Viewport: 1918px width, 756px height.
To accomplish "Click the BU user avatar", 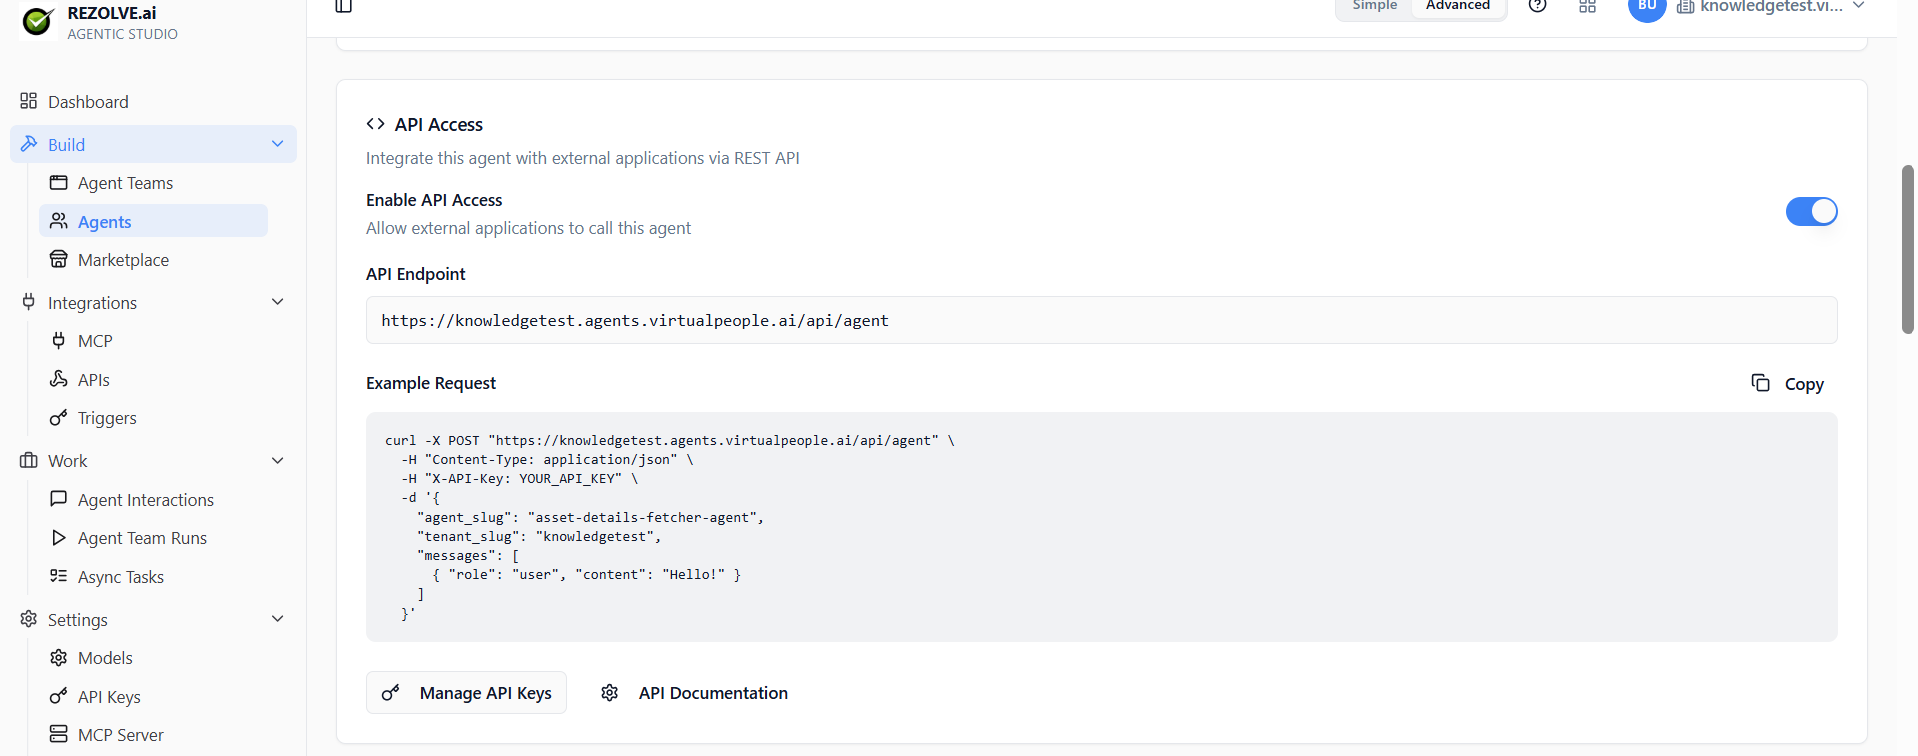I will coord(1647,6).
